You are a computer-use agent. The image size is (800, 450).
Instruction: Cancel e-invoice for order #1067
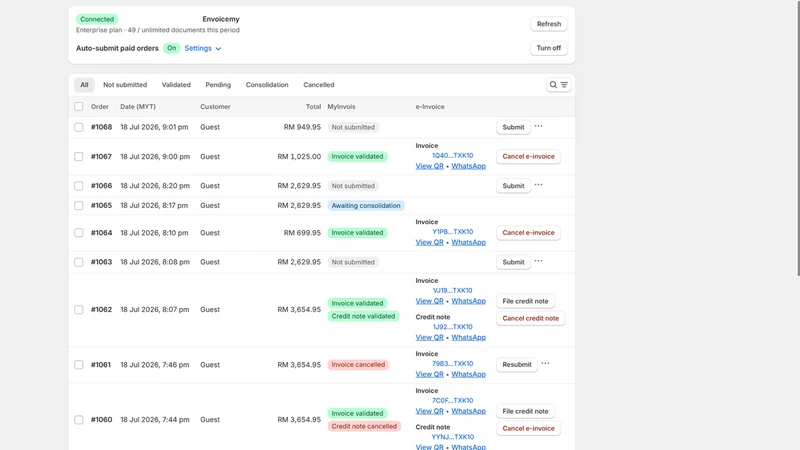[x=528, y=157]
